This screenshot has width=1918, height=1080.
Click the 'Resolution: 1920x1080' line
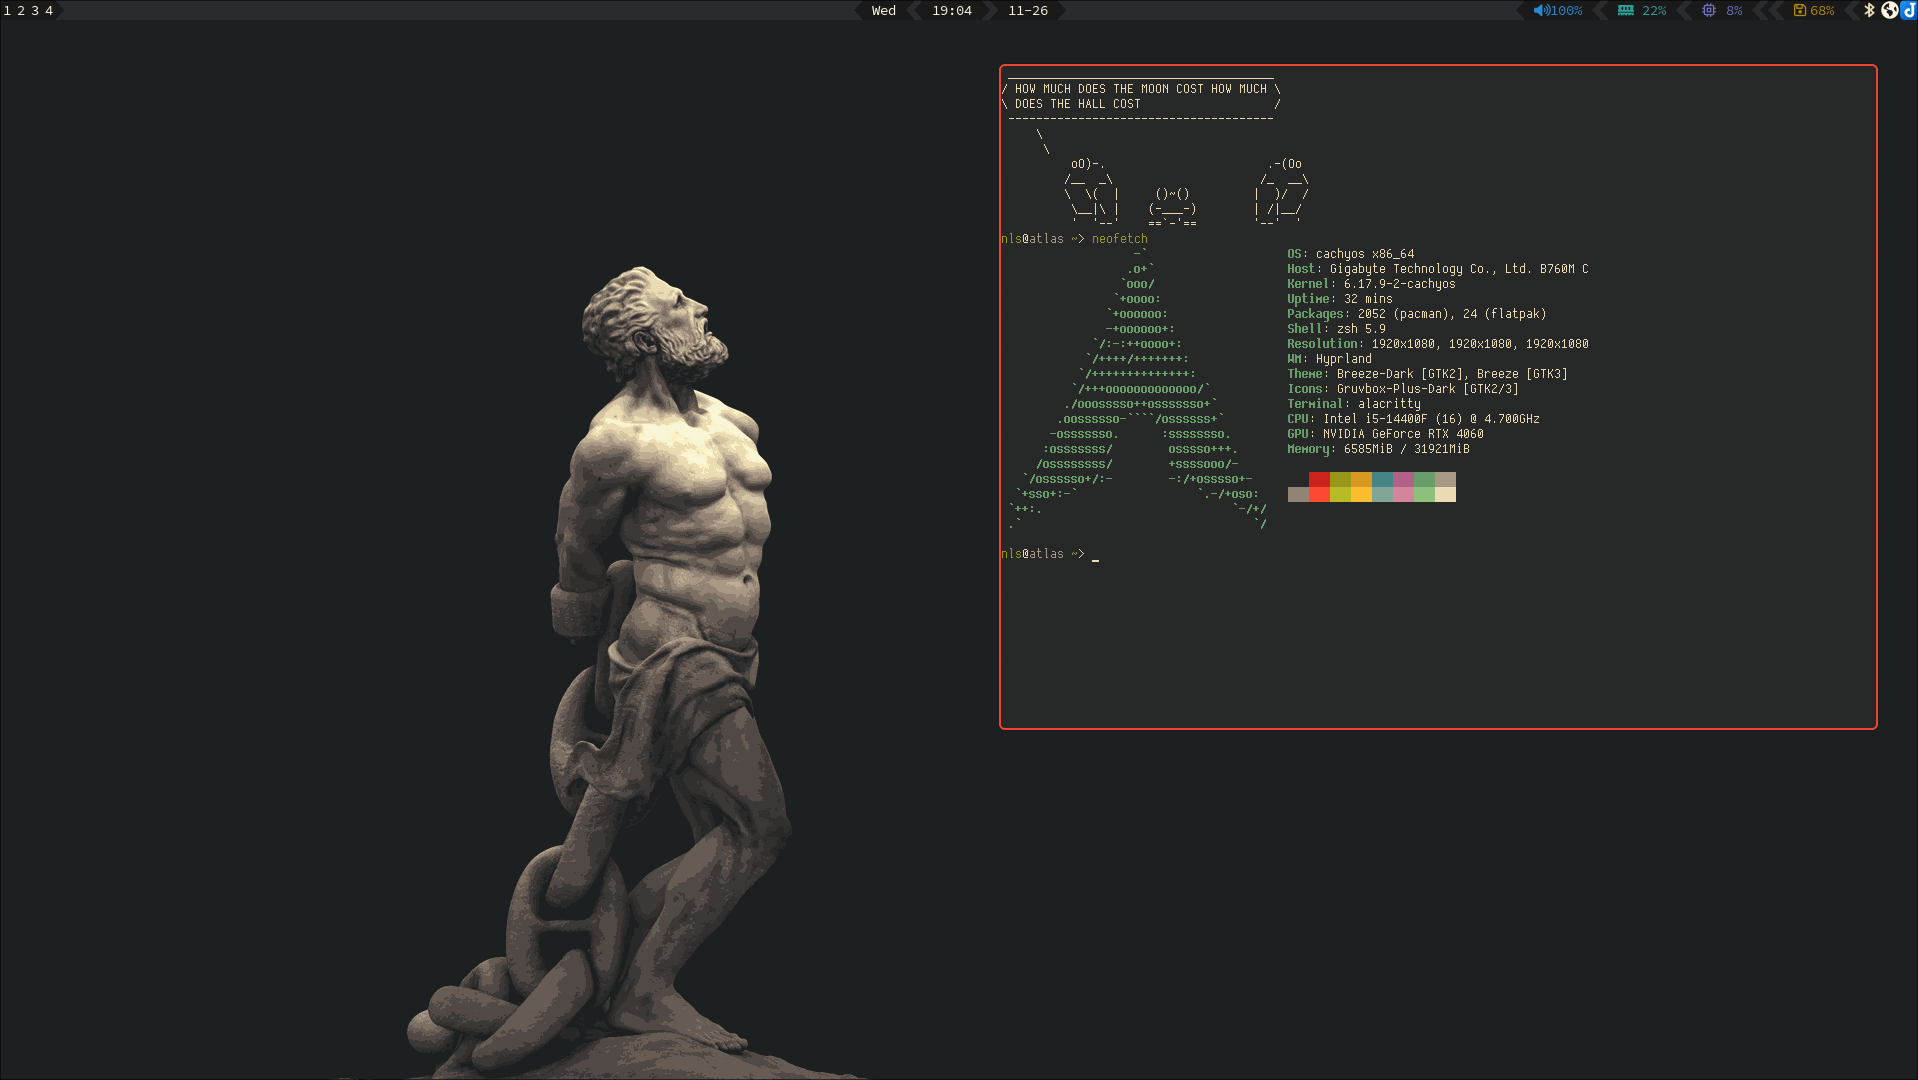click(x=1438, y=344)
